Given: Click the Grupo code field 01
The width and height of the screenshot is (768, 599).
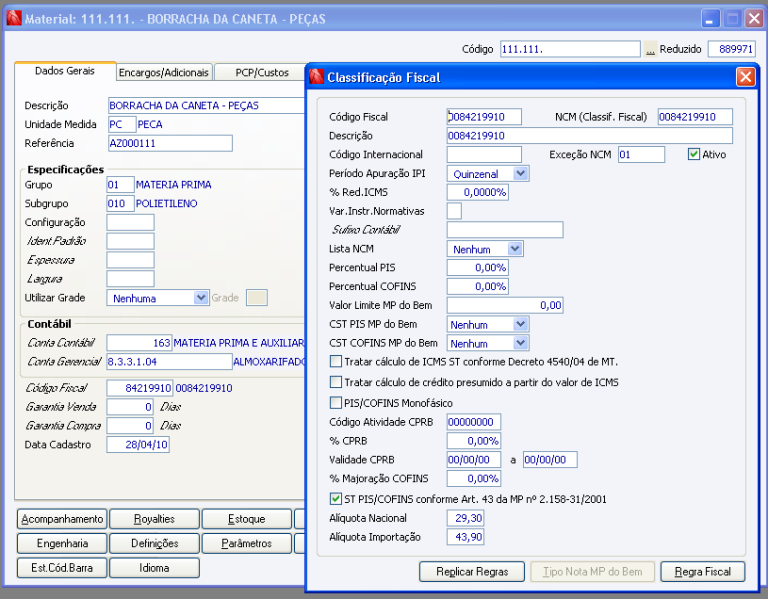Looking at the screenshot, I should coord(120,185).
